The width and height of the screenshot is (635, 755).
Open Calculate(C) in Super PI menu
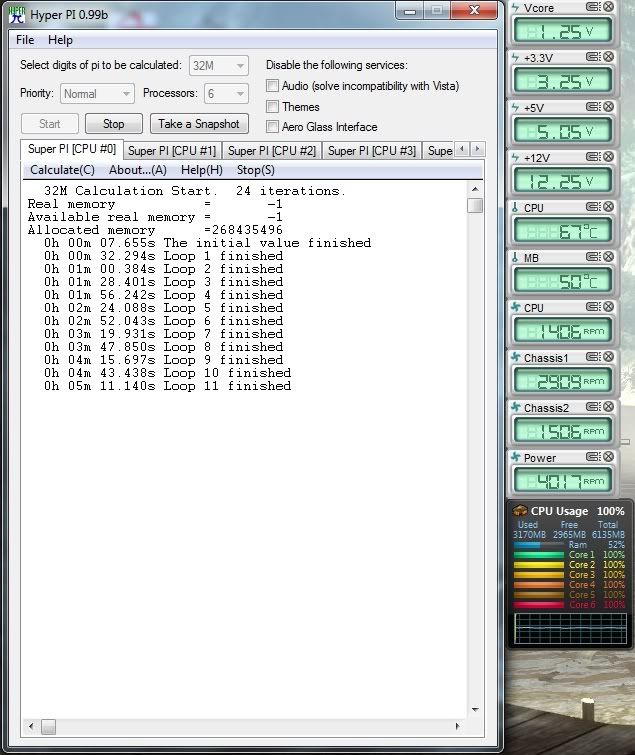click(x=63, y=170)
